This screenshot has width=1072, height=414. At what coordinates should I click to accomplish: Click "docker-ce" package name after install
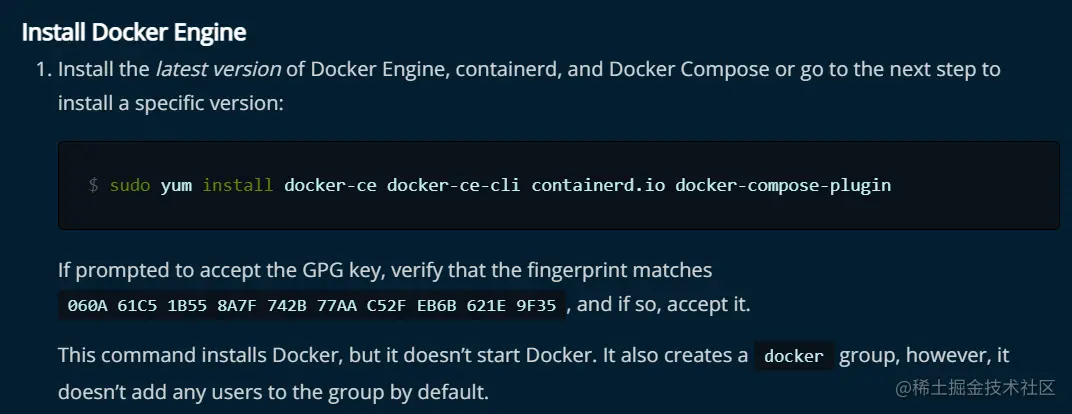pyautogui.click(x=330, y=185)
